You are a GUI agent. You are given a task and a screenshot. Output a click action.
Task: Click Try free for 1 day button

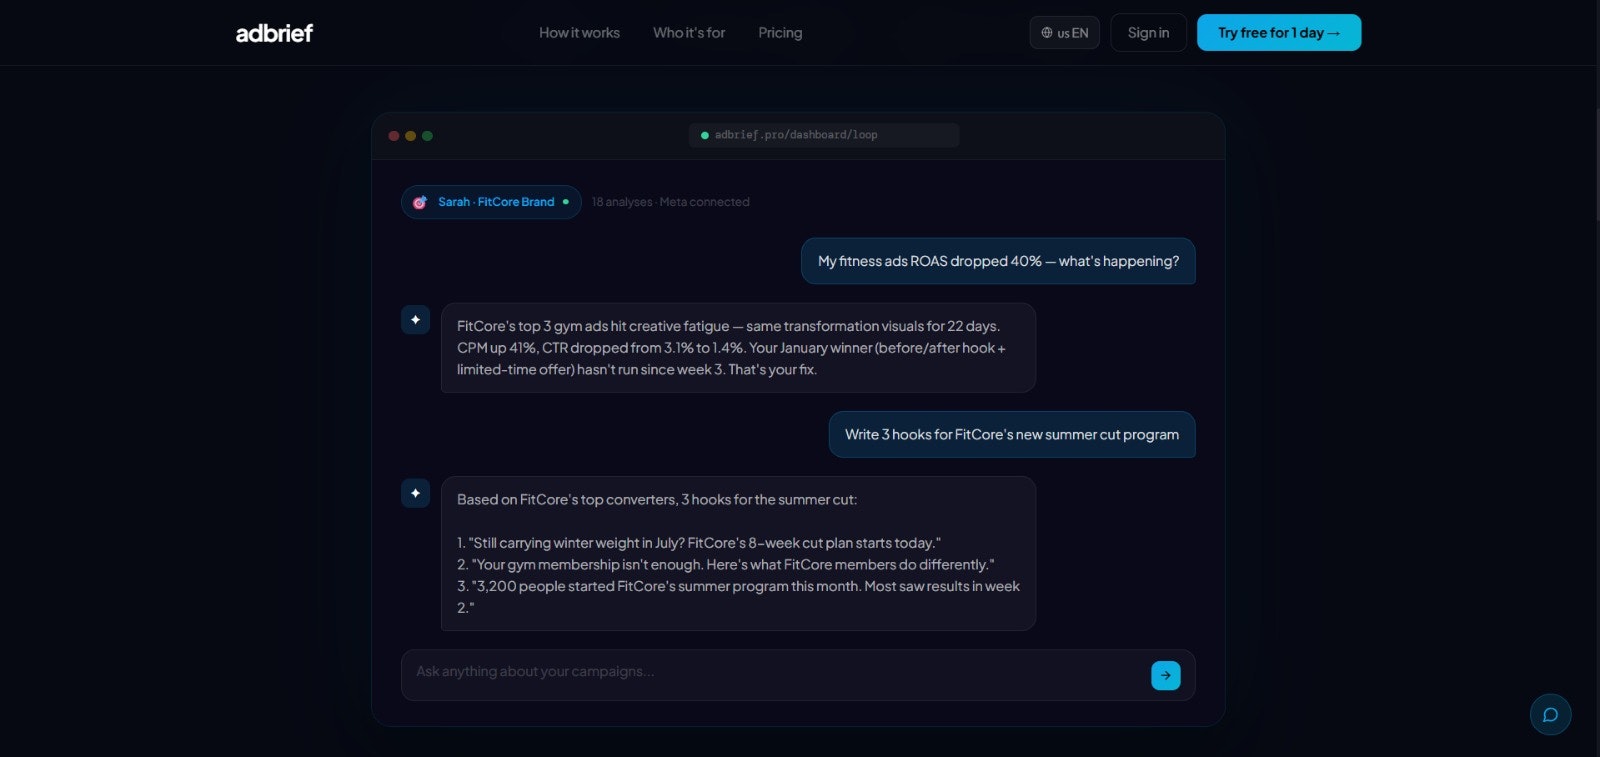(1278, 33)
